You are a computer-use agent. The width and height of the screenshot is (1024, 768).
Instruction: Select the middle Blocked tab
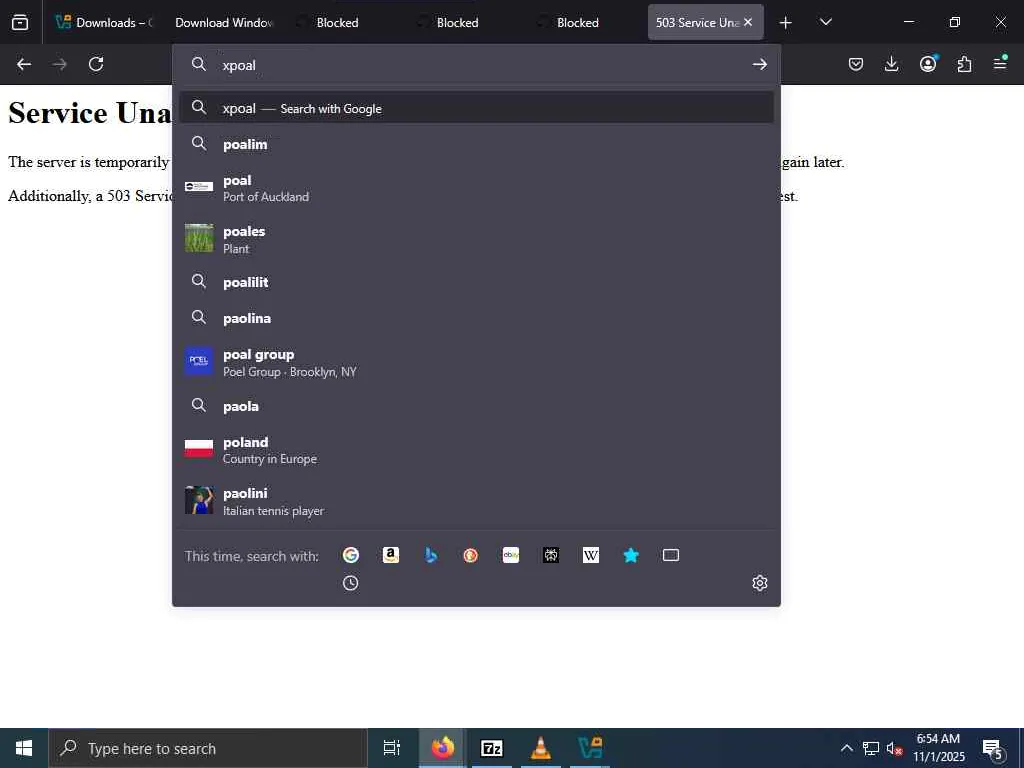457,23
